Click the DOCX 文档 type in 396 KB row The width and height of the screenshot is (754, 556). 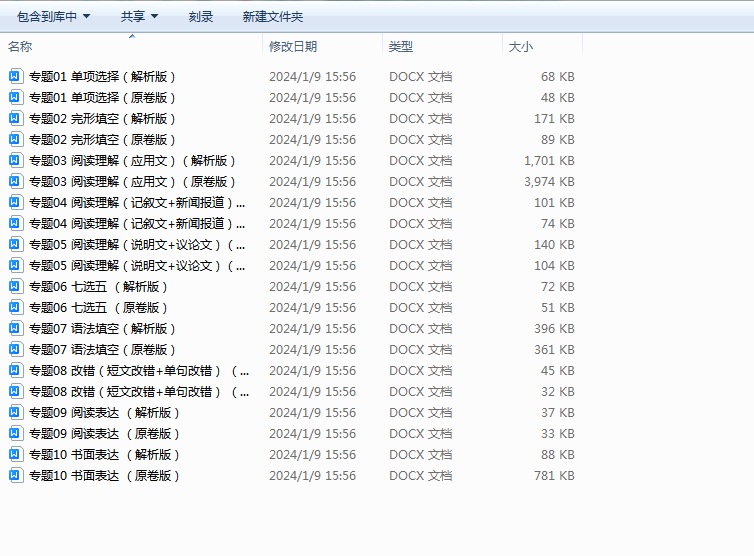point(421,329)
